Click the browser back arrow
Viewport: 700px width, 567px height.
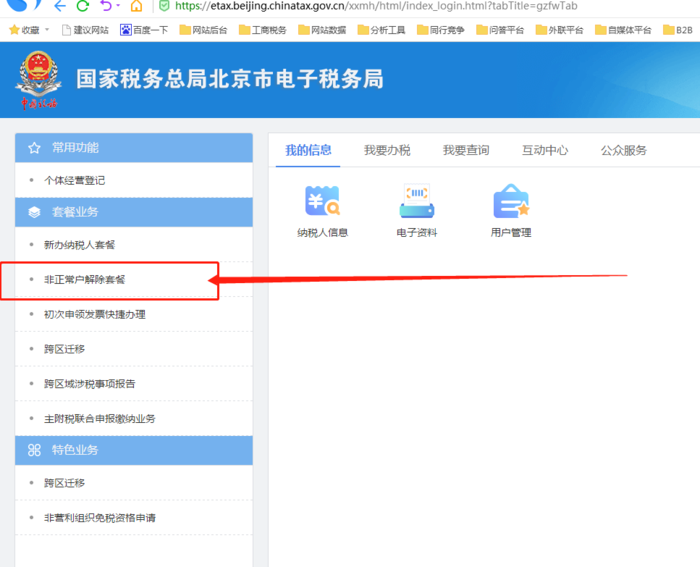tap(60, 6)
